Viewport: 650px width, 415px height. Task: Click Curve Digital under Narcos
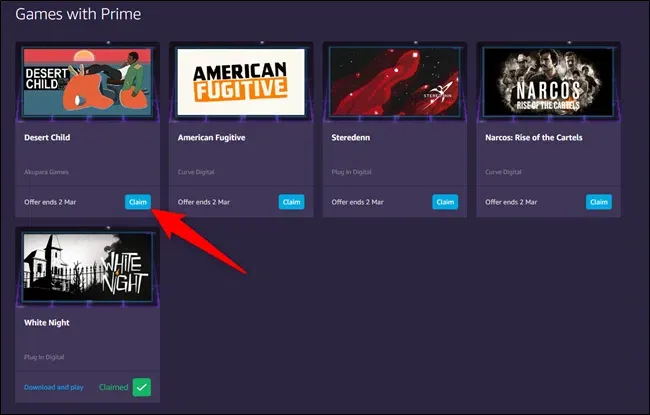pyautogui.click(x=503, y=172)
